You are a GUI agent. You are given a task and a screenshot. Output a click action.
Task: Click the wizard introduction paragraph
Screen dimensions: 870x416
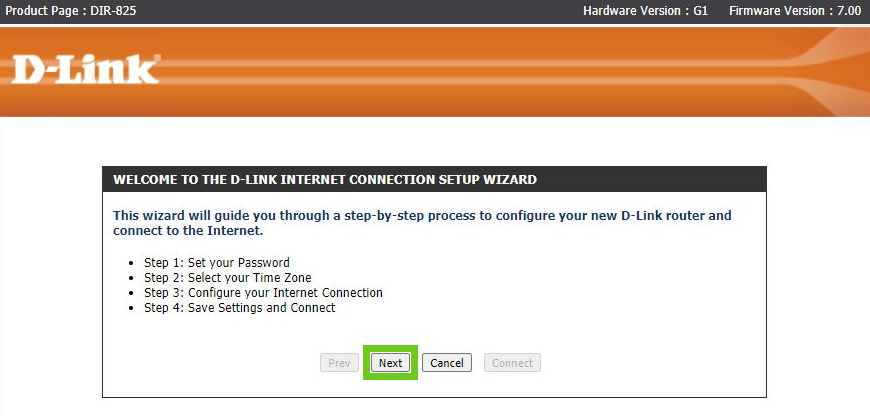pos(422,223)
